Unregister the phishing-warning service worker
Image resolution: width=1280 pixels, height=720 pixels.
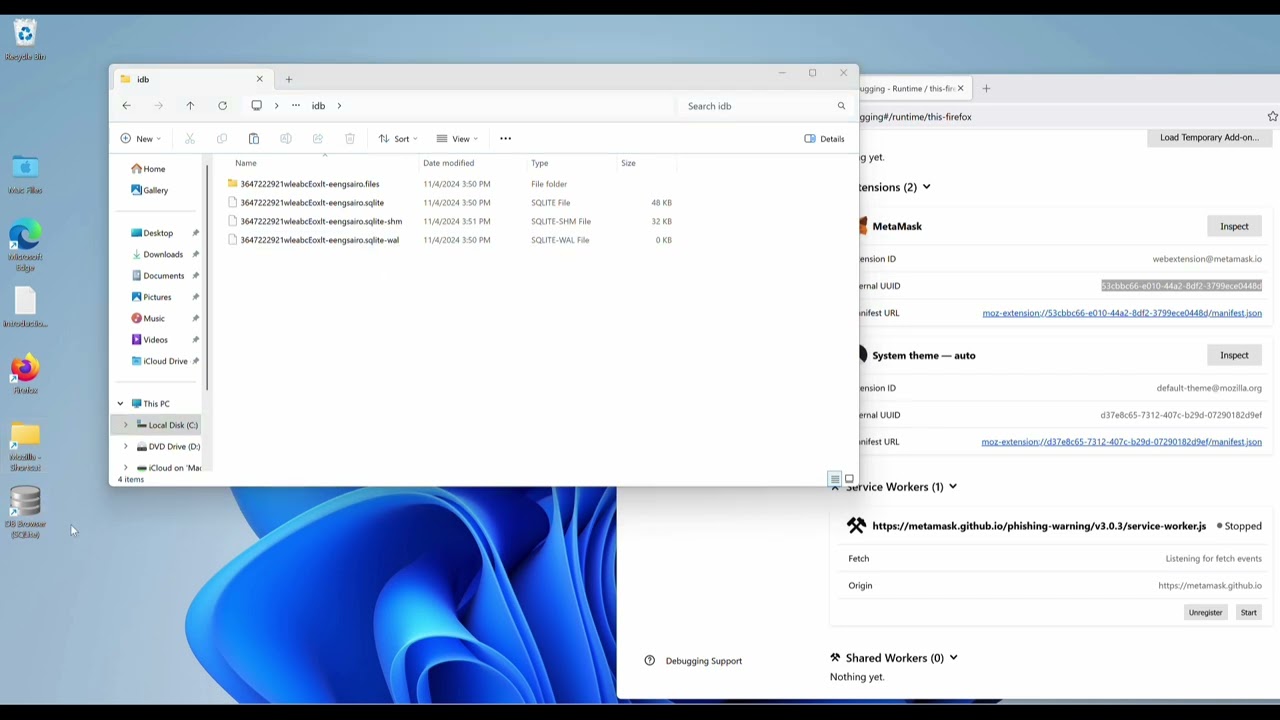(x=1205, y=612)
